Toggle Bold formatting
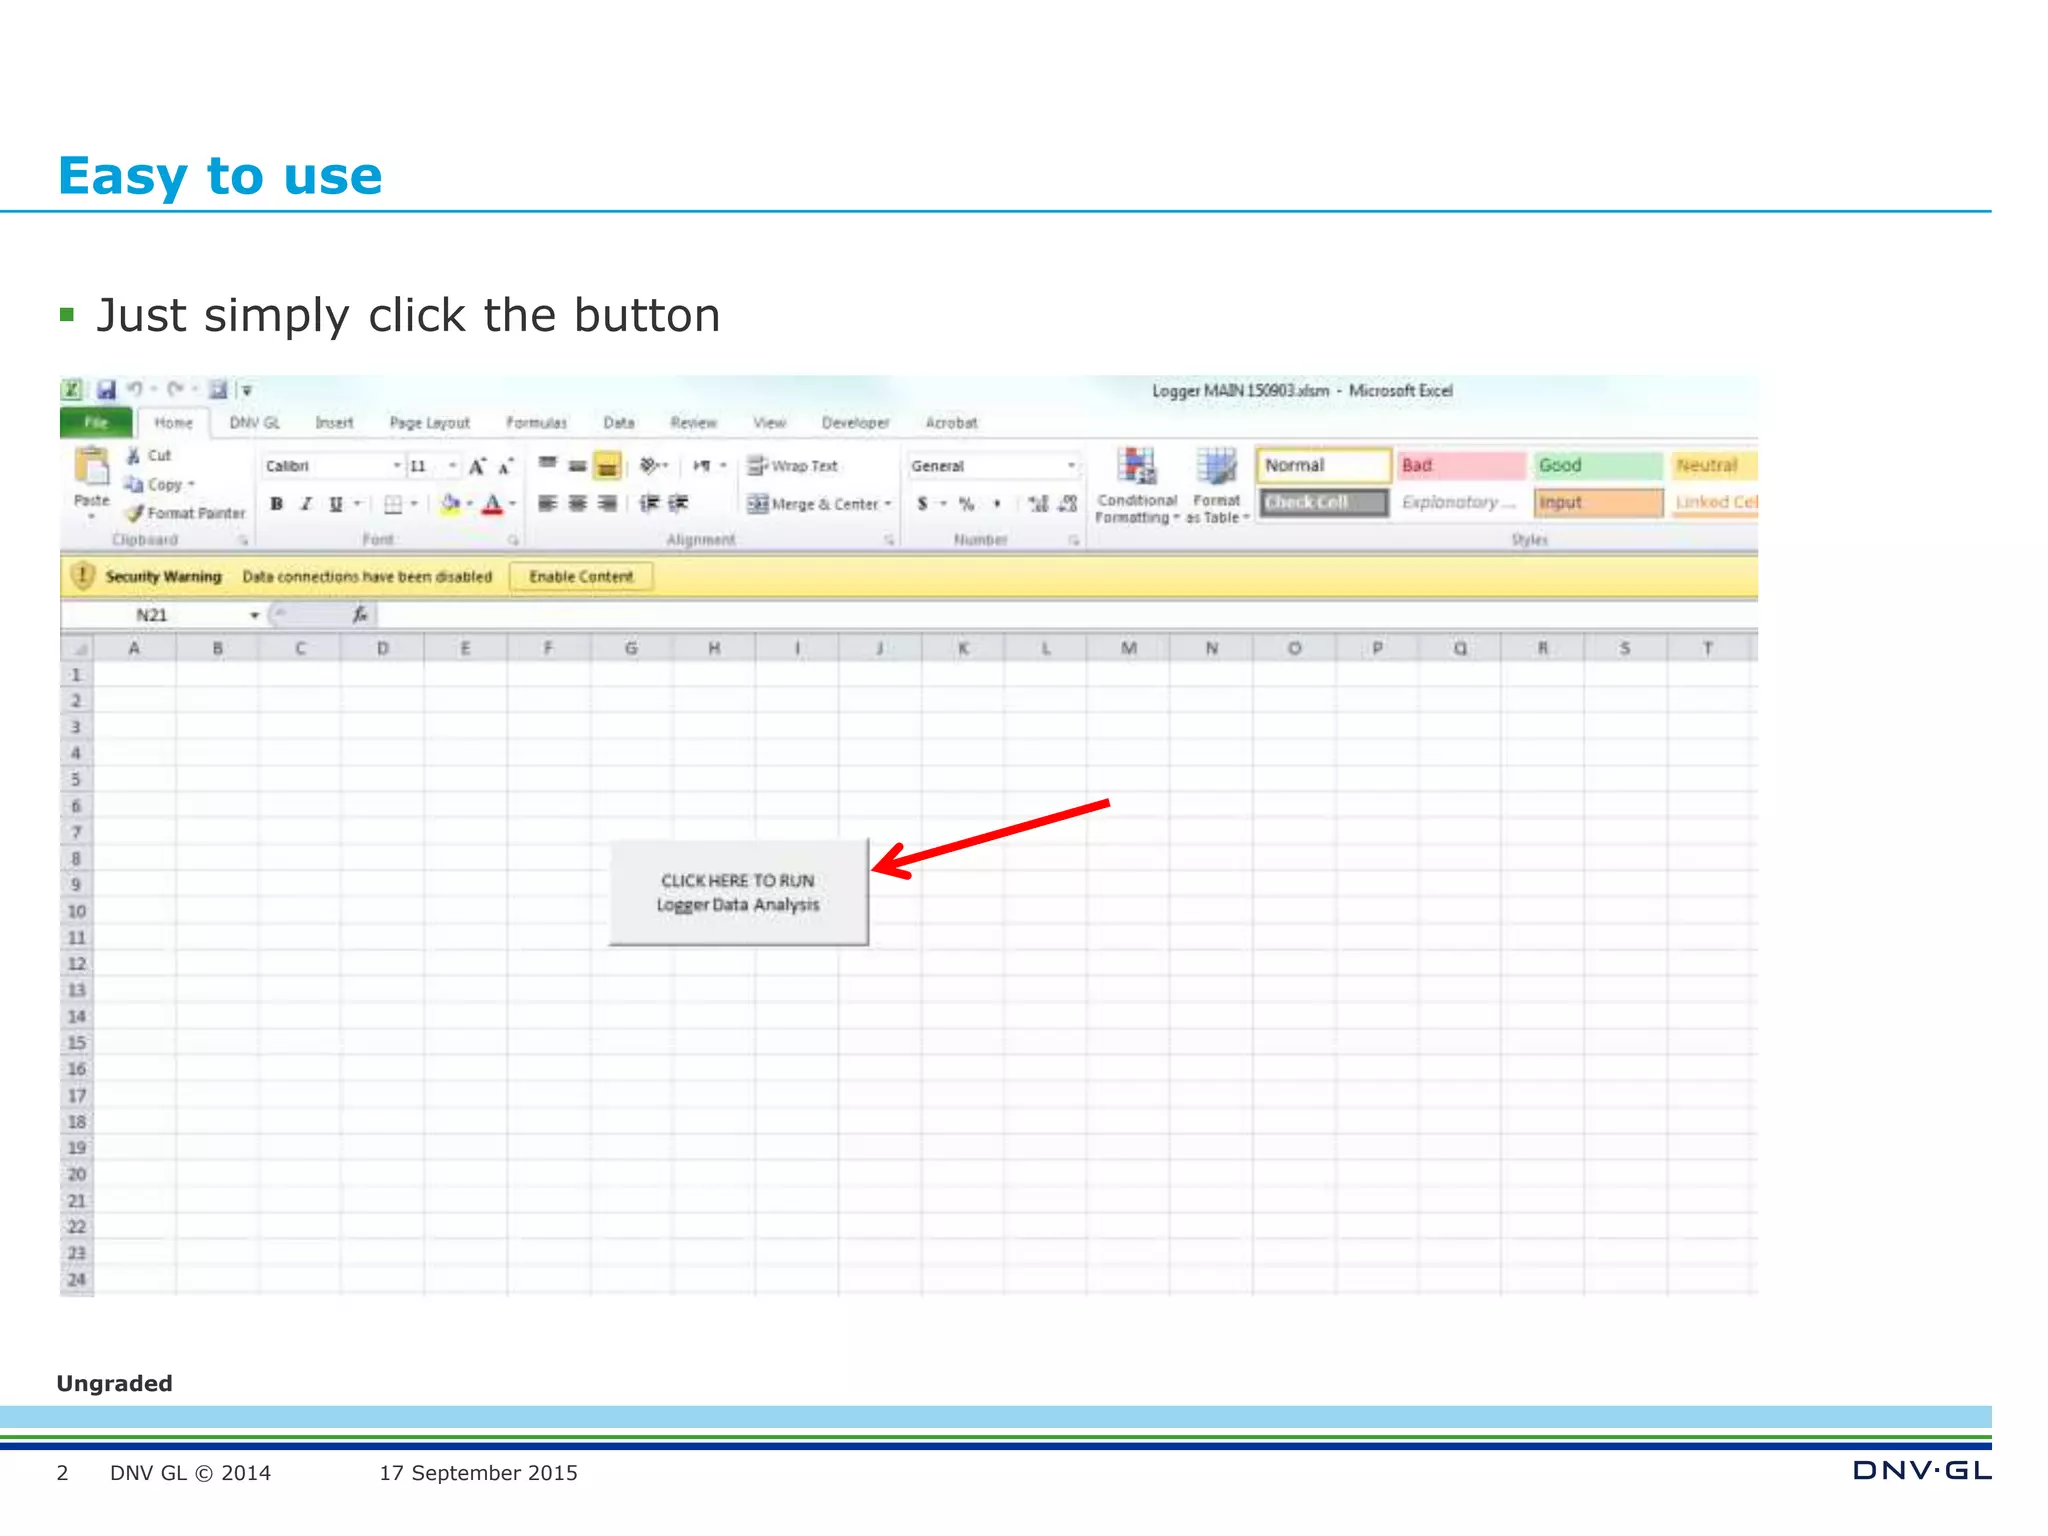 (x=277, y=504)
